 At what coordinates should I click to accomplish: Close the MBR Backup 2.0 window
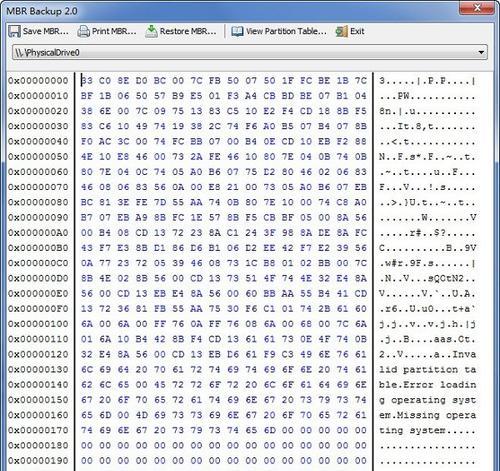coord(477,8)
